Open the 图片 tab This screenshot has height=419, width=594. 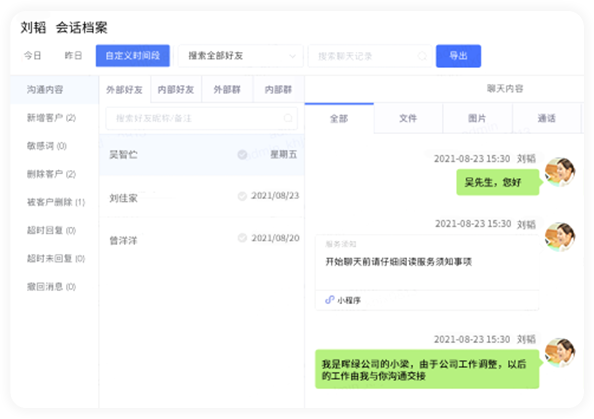[477, 118]
